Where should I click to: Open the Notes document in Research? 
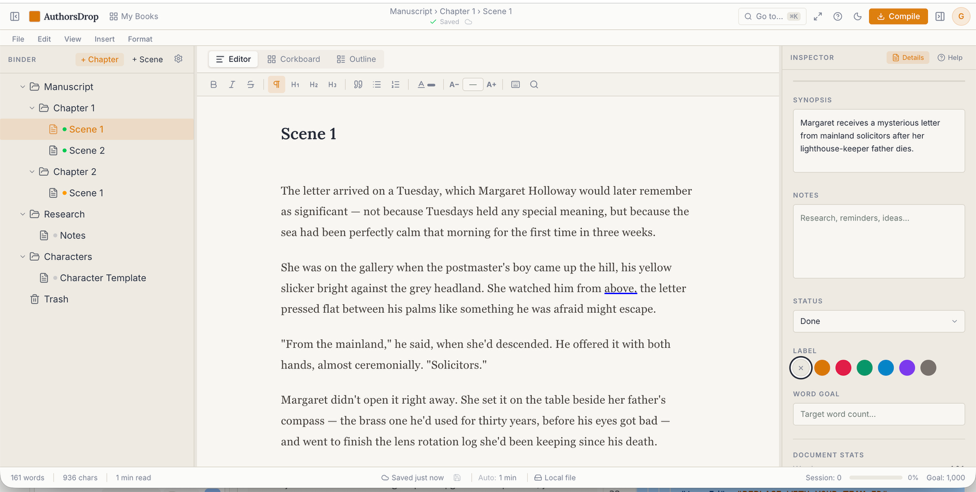click(x=96, y=235)
